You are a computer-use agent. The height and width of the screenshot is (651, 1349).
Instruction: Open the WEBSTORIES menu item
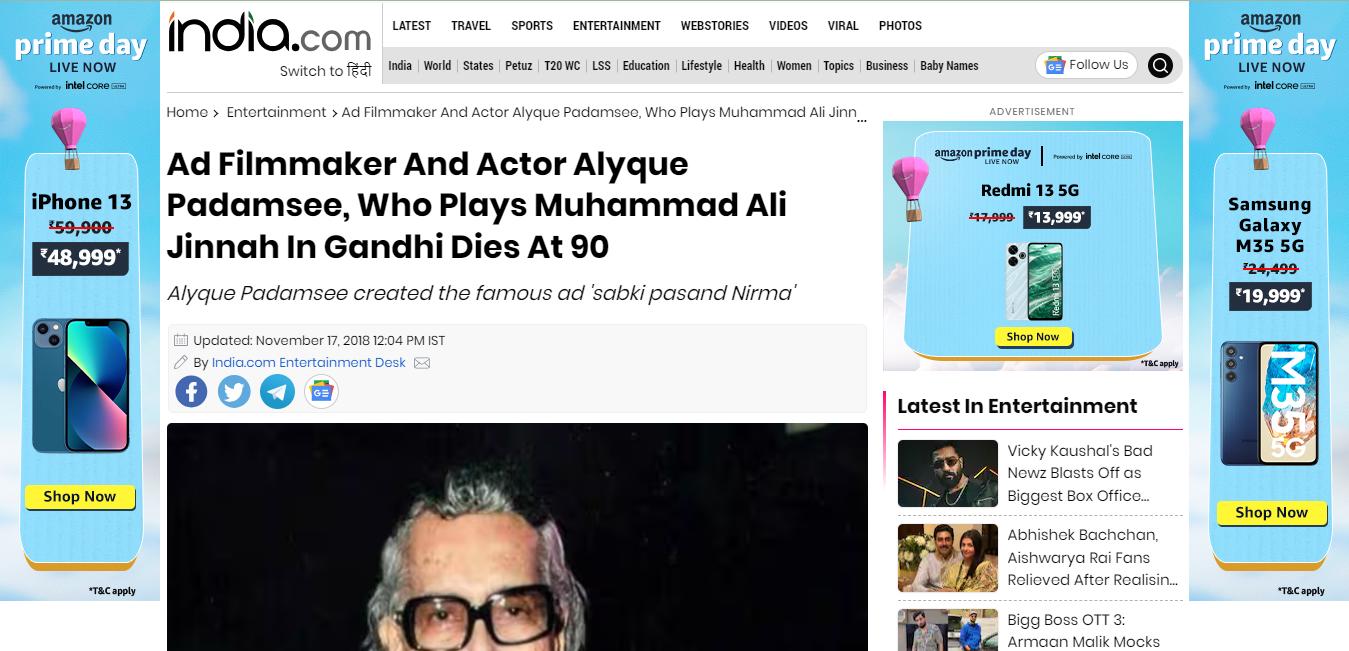714,26
